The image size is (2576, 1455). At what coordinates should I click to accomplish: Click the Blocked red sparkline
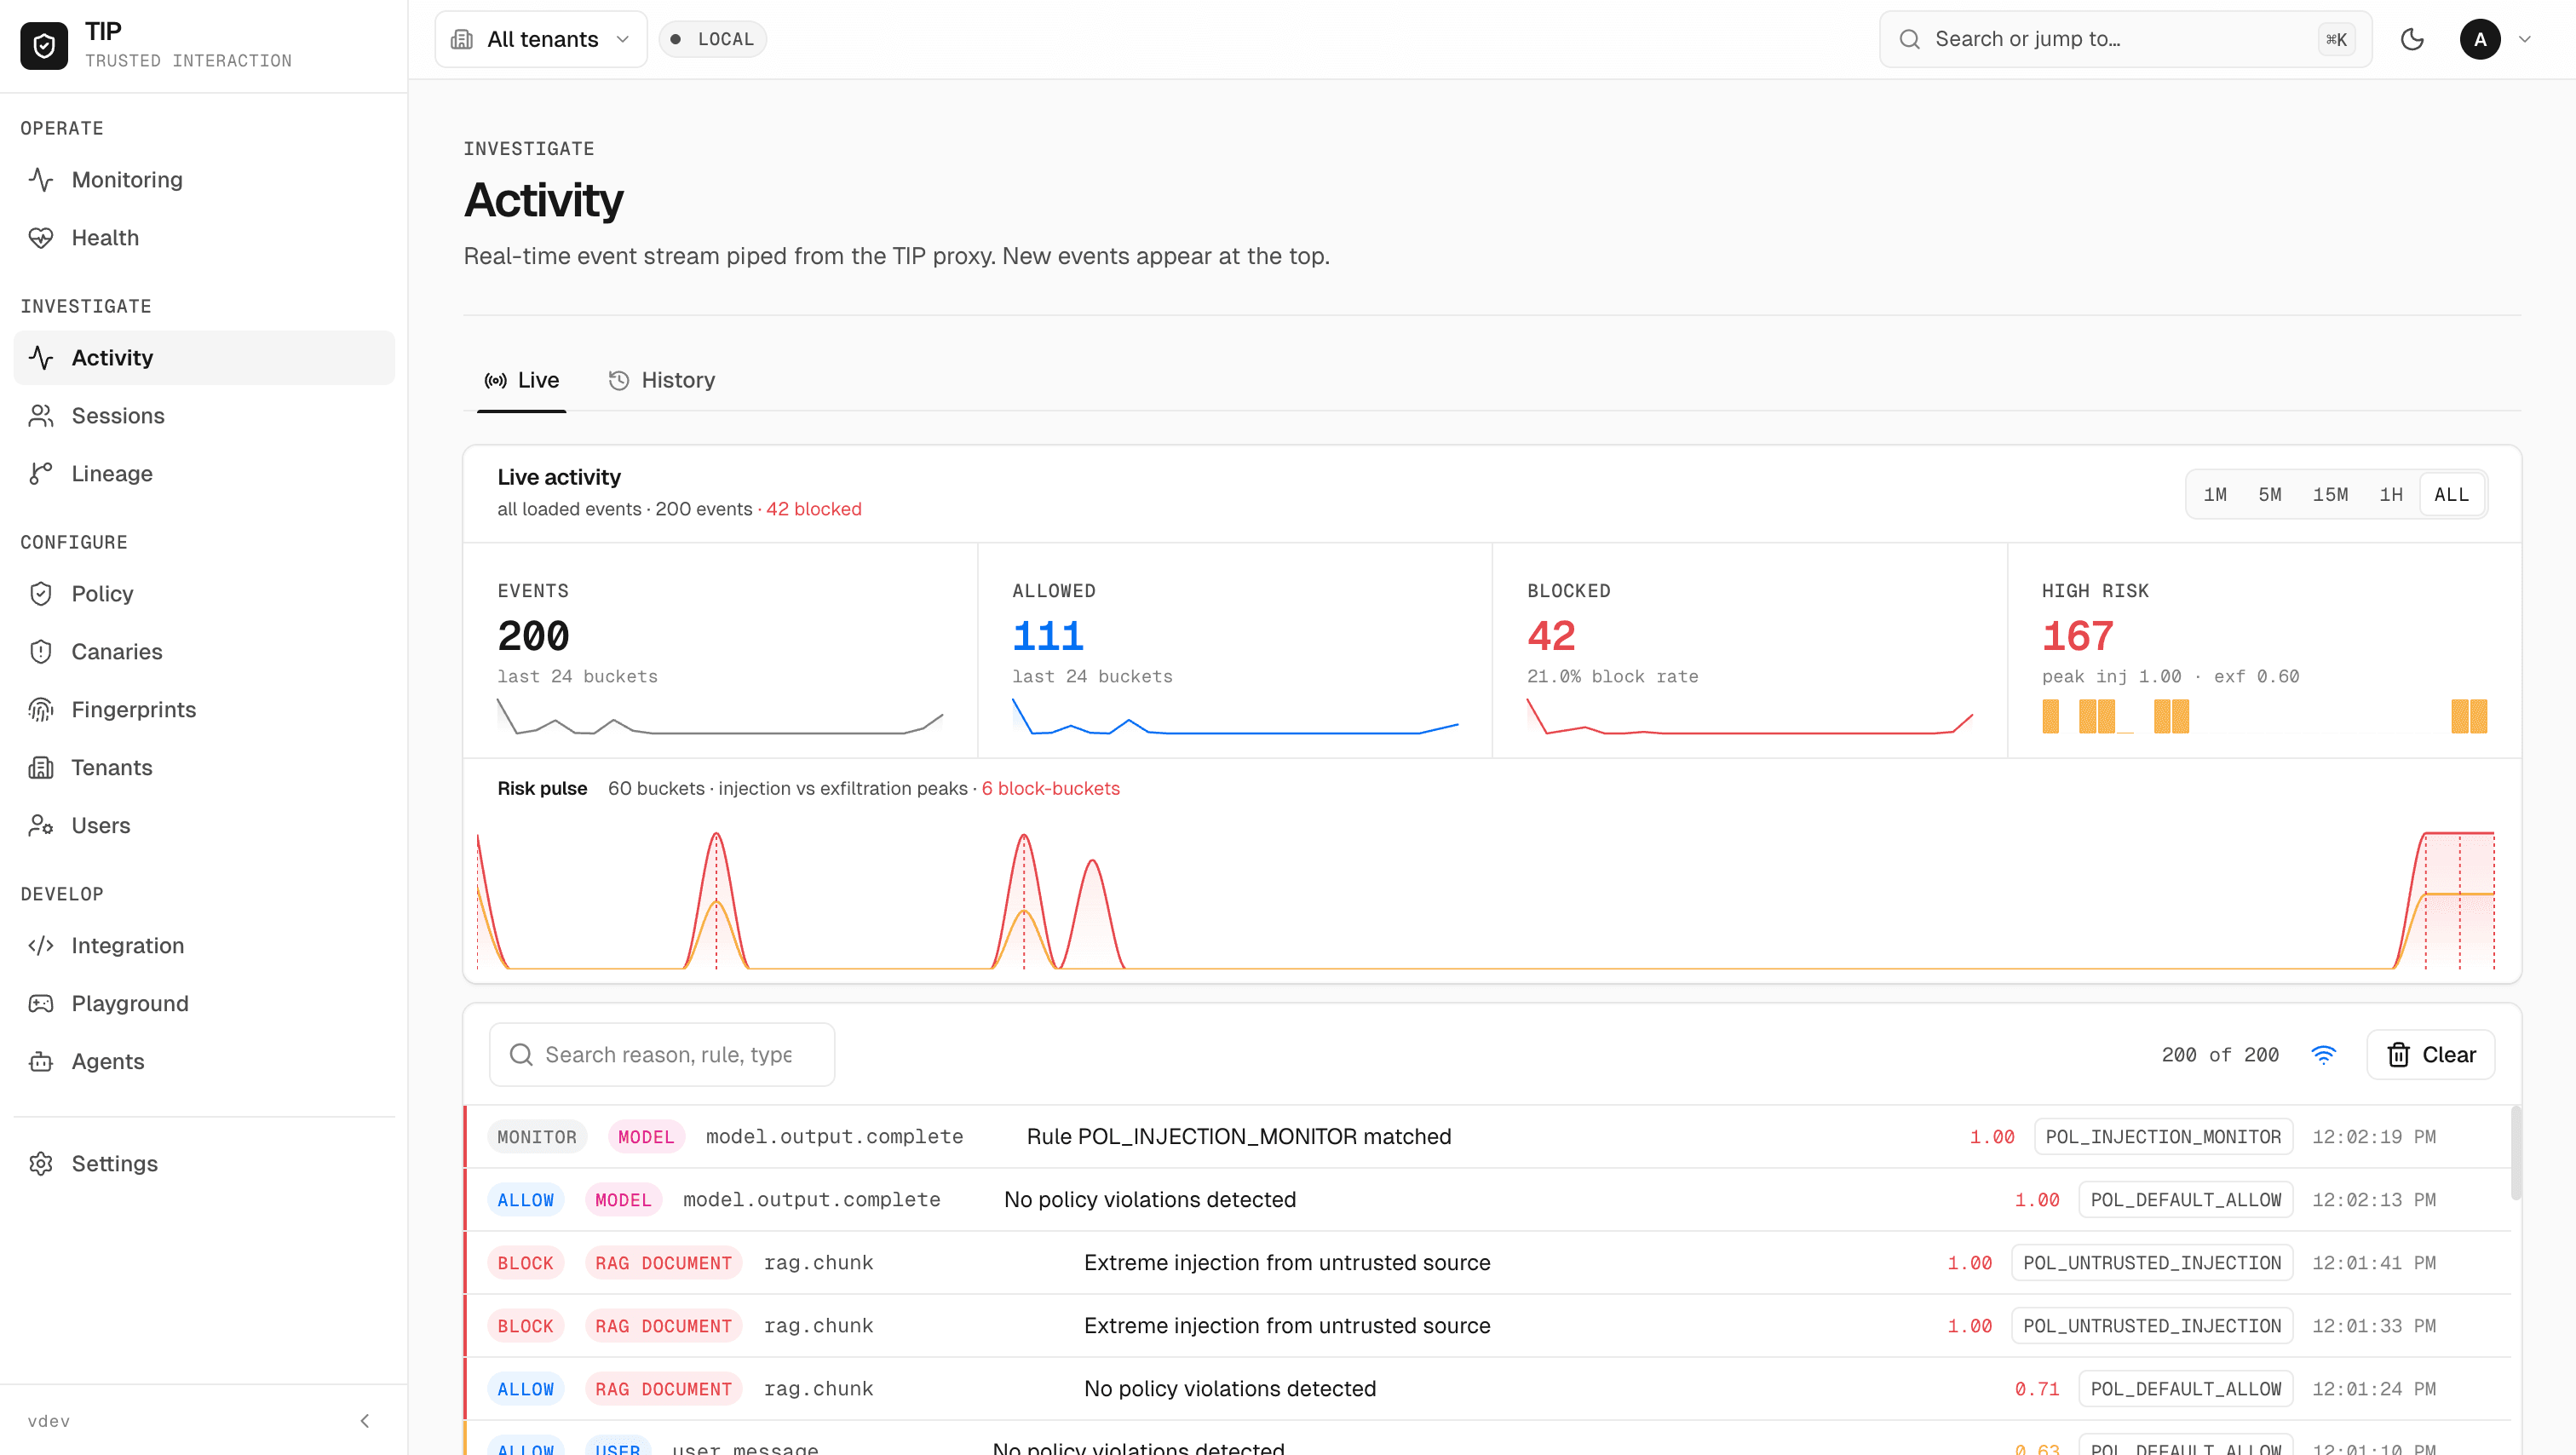click(1750, 716)
